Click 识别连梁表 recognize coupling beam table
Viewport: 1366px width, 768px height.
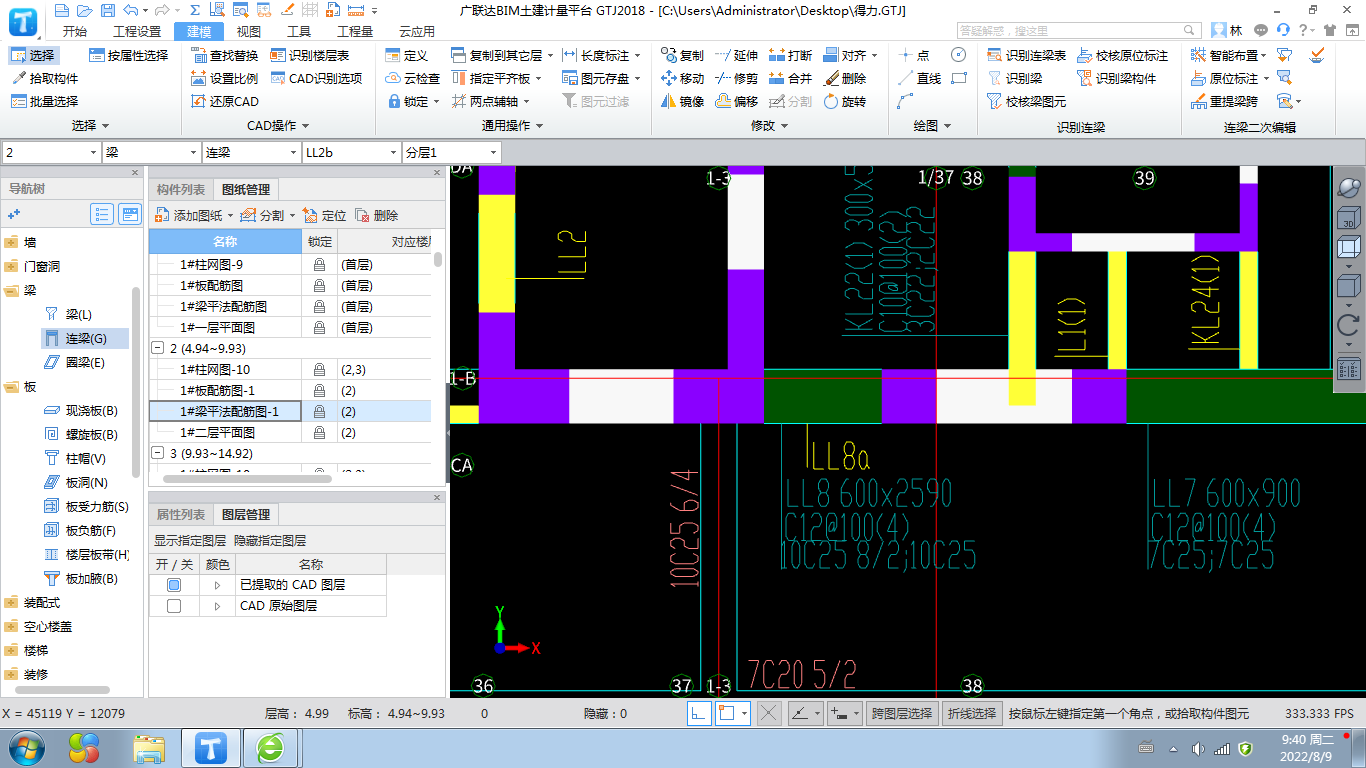pos(1026,55)
